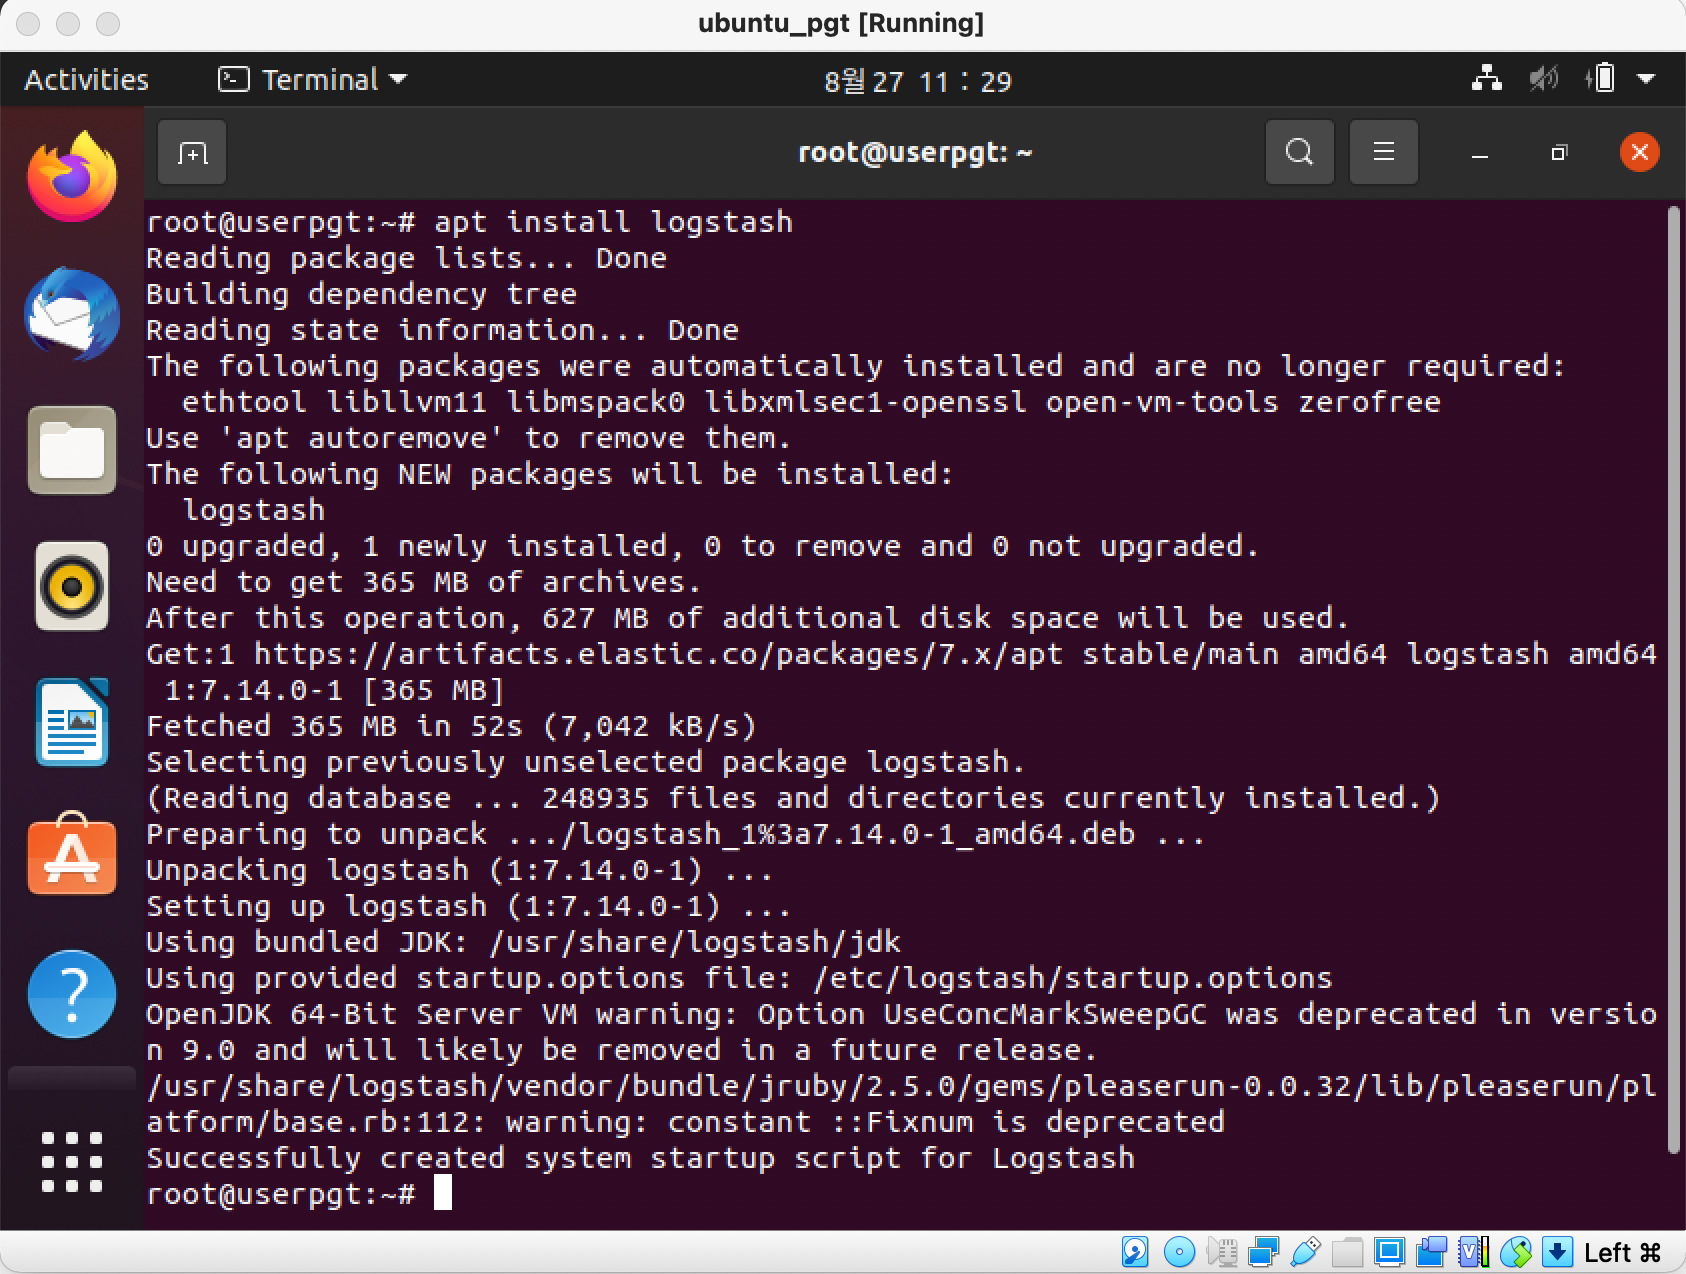Click the VirtualBox network adapters icon
The width and height of the screenshot is (1686, 1274).
tap(1264, 1252)
